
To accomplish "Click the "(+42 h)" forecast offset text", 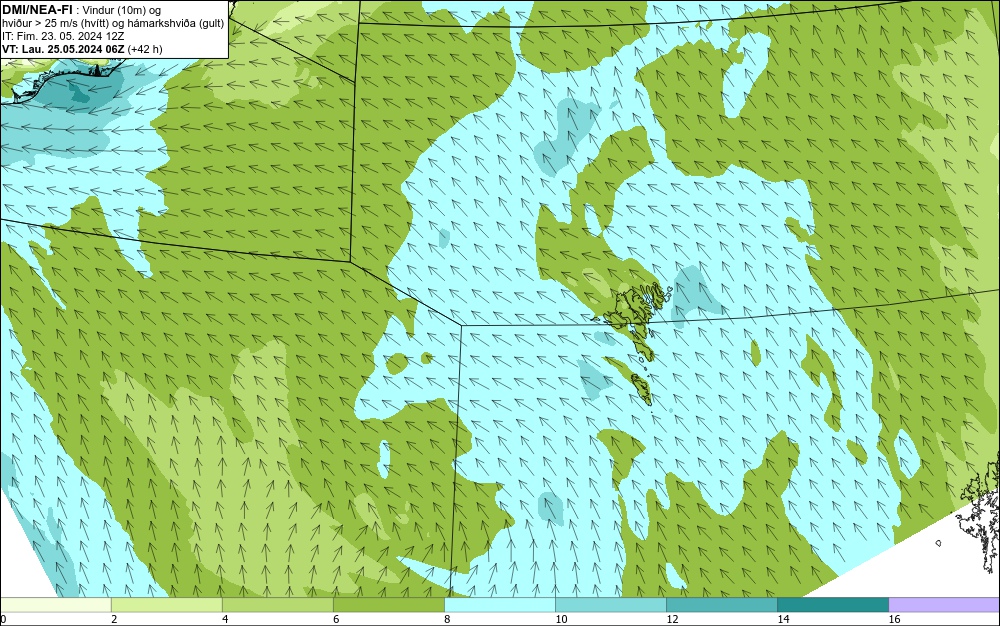I will pos(145,49).
